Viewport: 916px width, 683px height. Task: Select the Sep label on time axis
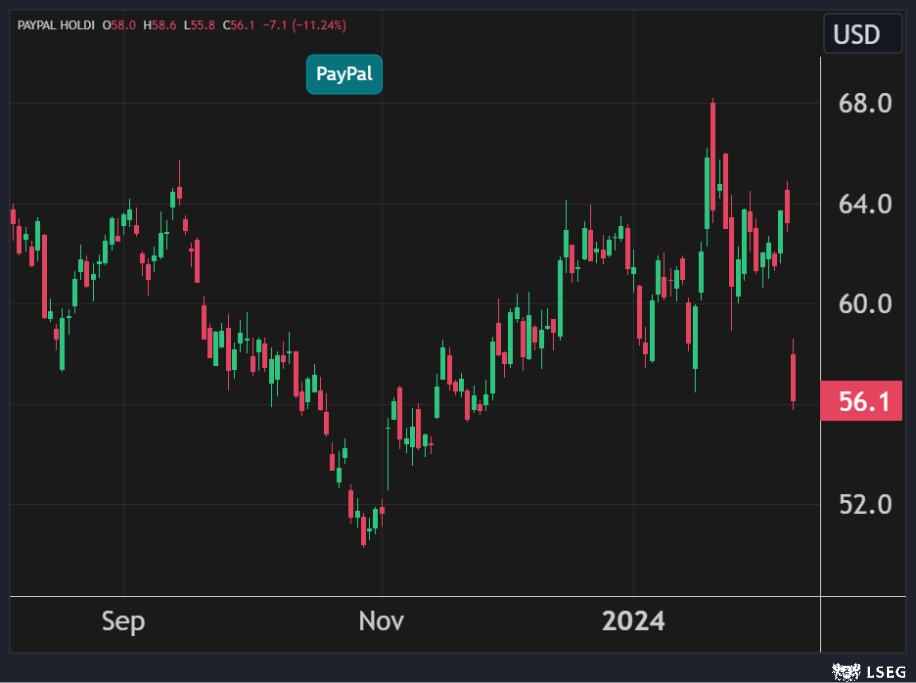point(123,621)
